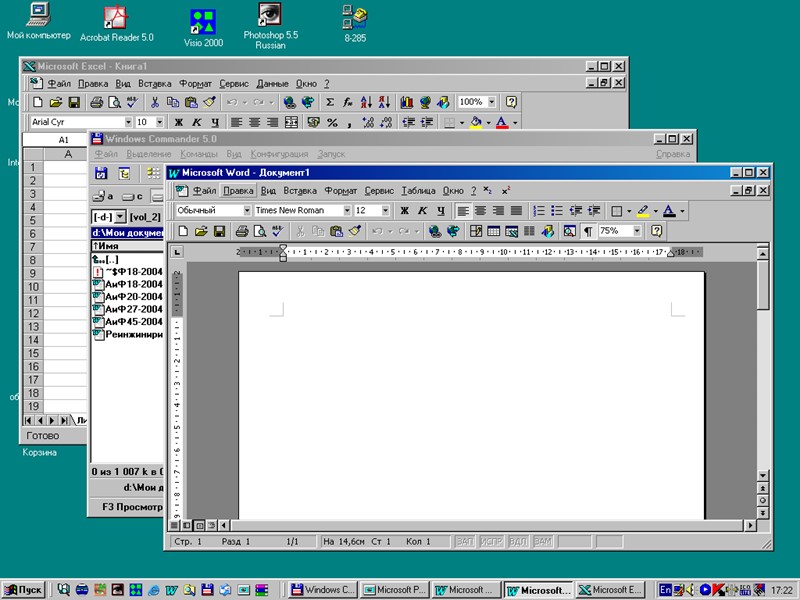The image size is (800, 600).
Task: Click Percent style icon in Excel
Action: pos(332,122)
